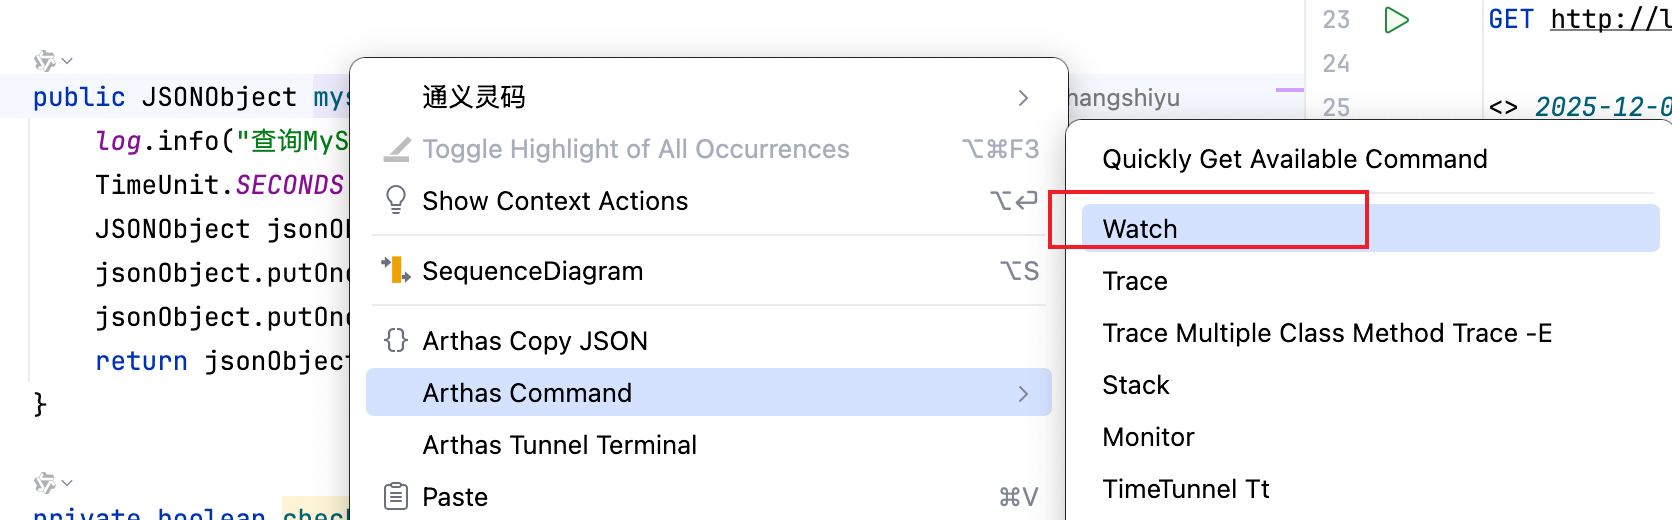Click the highlighter icon beside Toggle Highlight

click(397, 149)
